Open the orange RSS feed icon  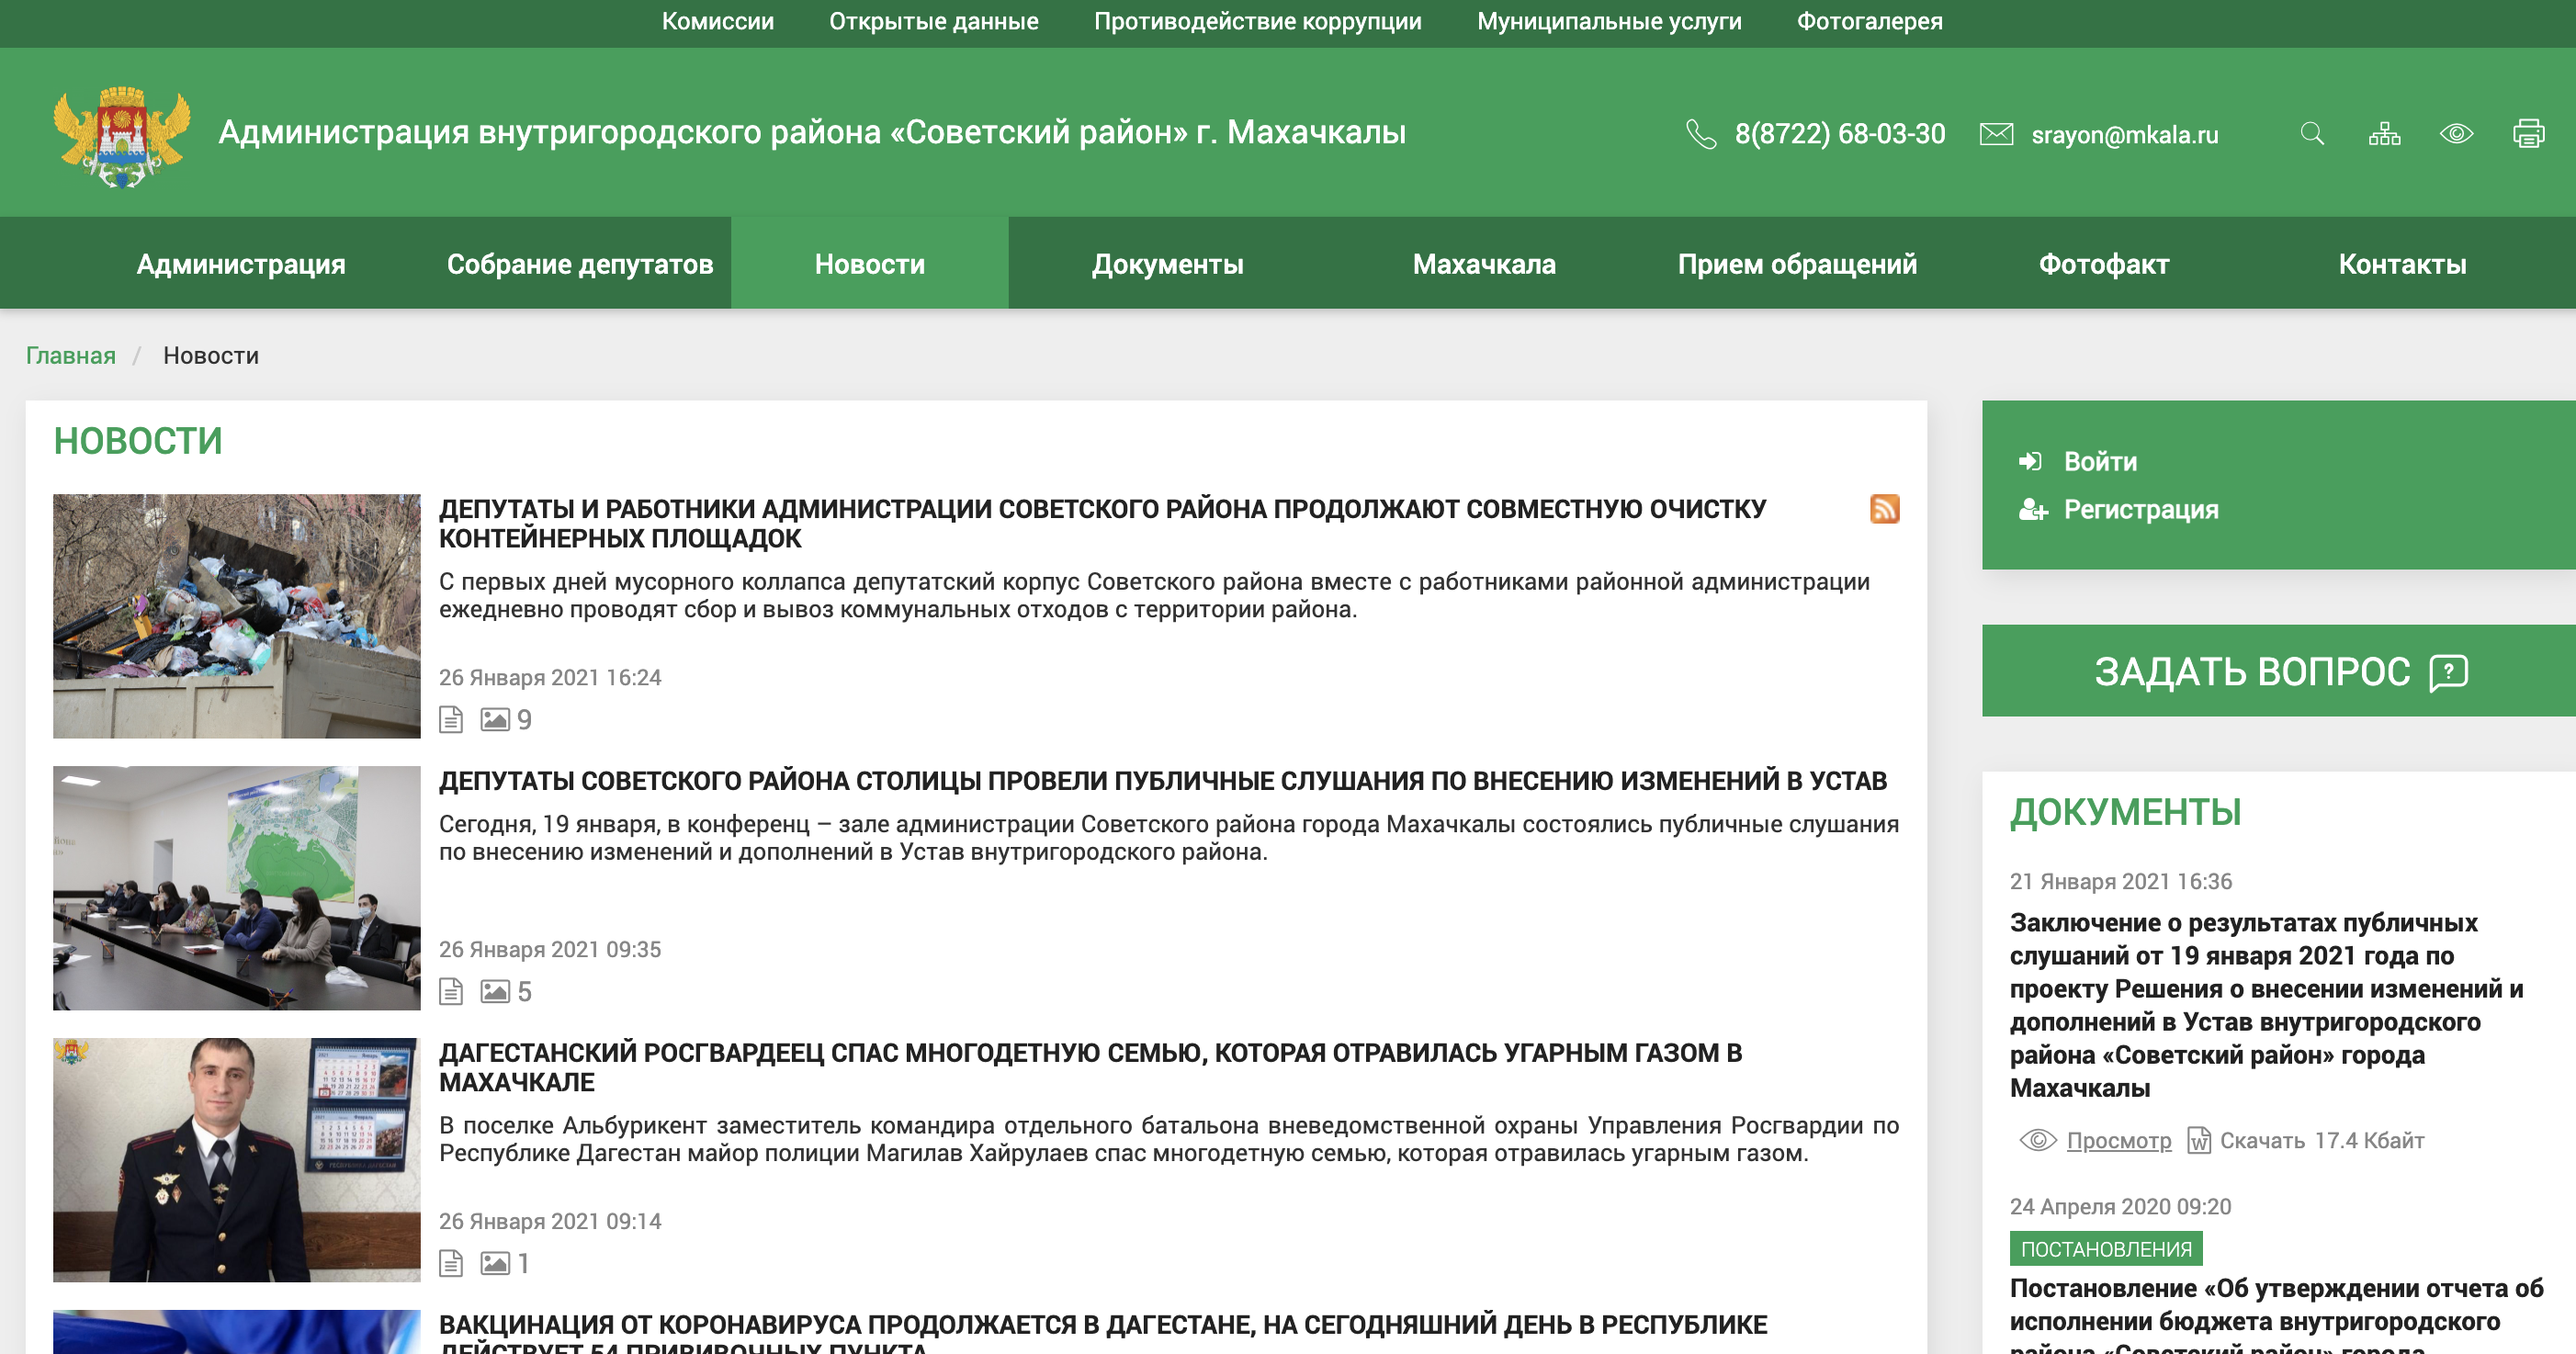[x=1884, y=509]
